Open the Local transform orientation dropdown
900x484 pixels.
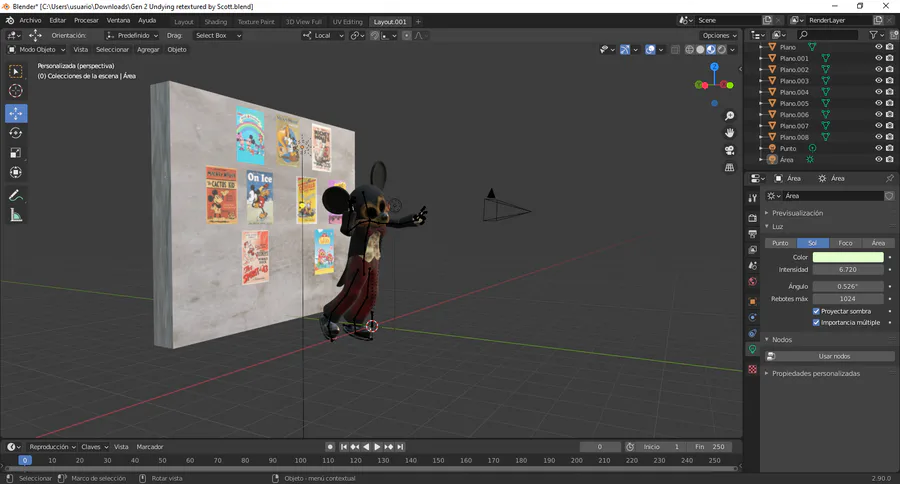pos(323,36)
